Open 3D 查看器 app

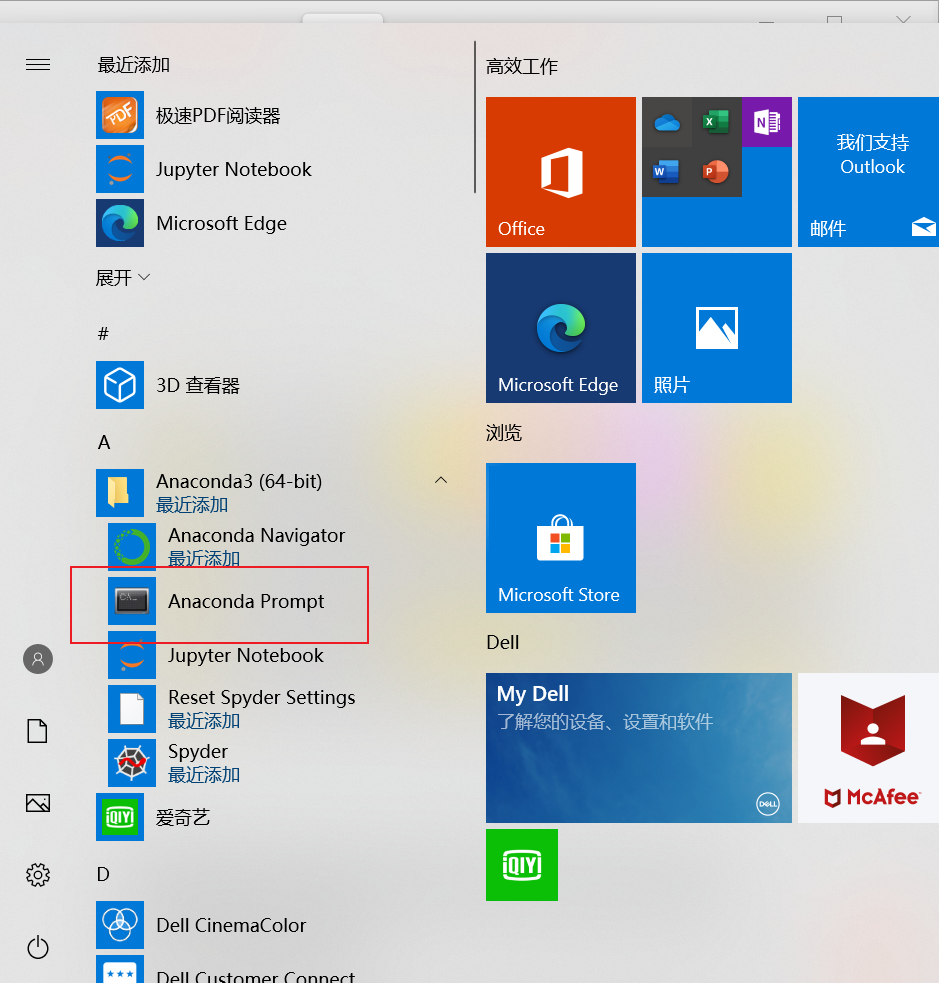[x=168, y=385]
